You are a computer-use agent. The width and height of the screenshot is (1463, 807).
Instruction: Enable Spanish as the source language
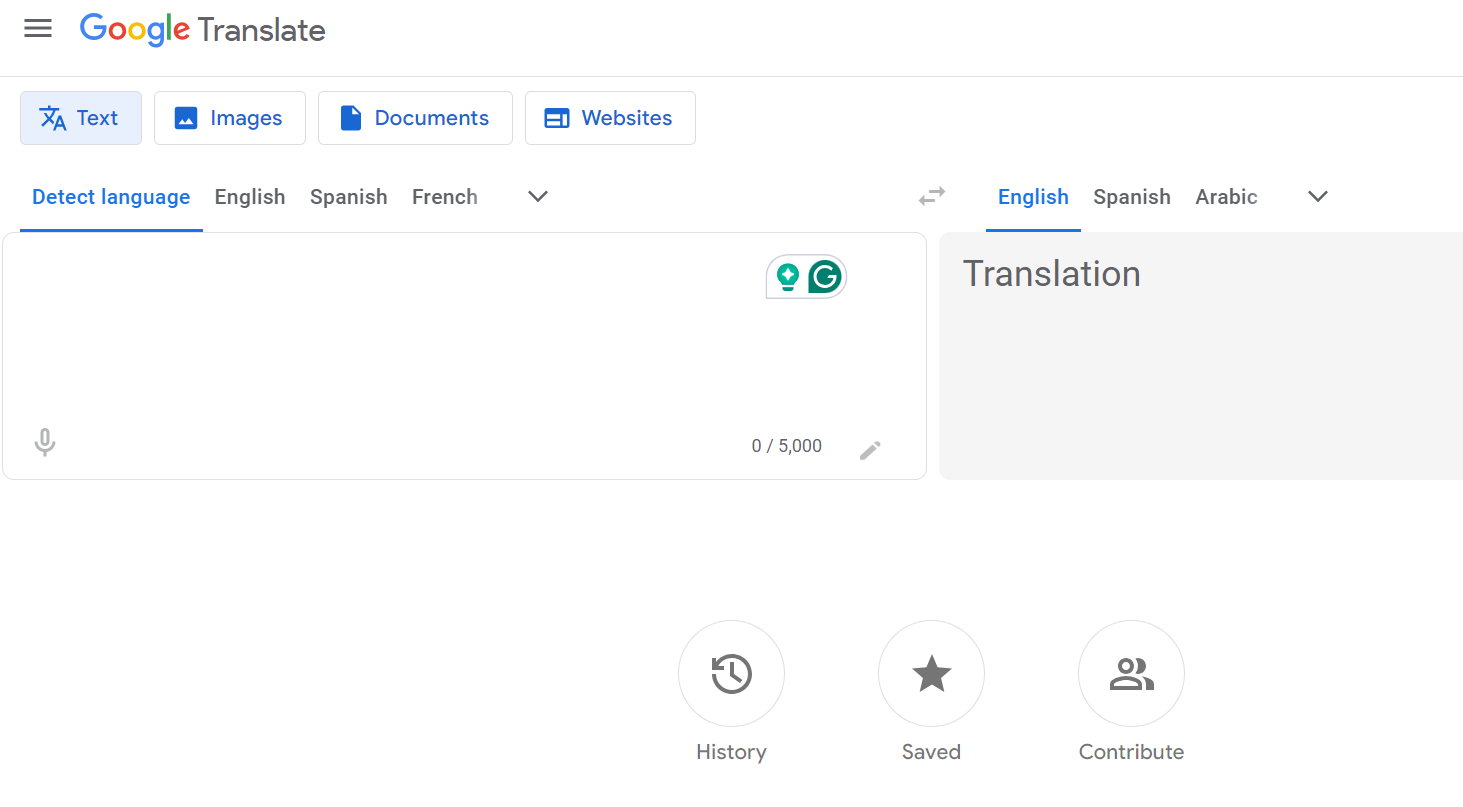pyautogui.click(x=348, y=196)
